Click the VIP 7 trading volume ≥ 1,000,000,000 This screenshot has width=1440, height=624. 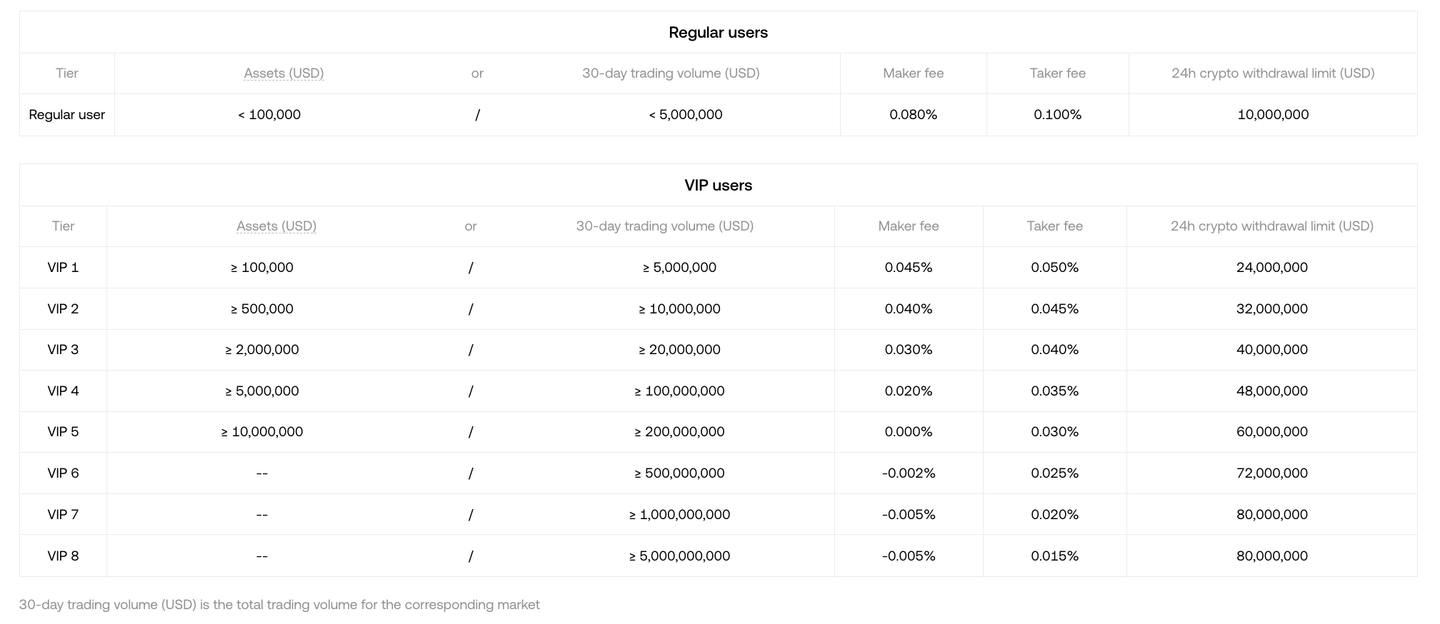(x=679, y=515)
